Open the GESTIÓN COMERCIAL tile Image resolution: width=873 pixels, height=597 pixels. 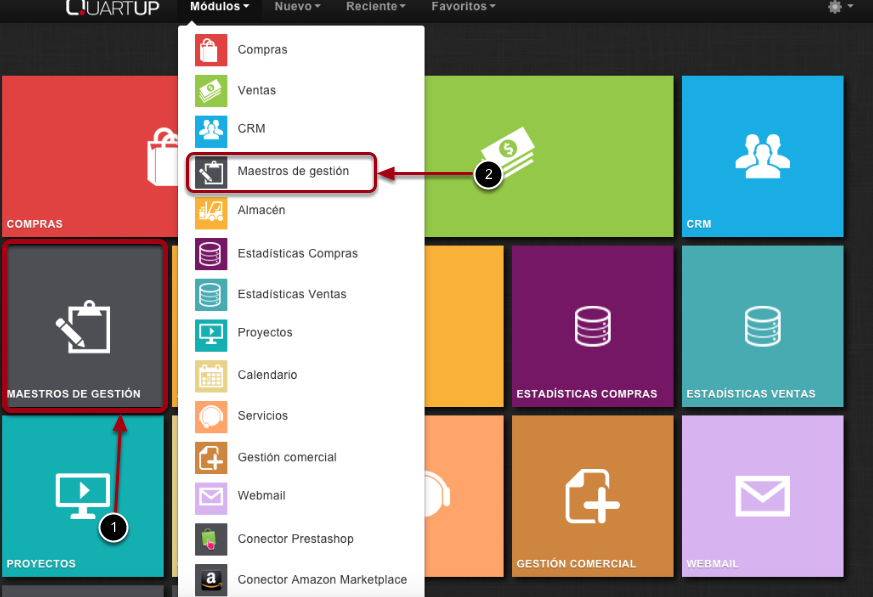tap(592, 496)
